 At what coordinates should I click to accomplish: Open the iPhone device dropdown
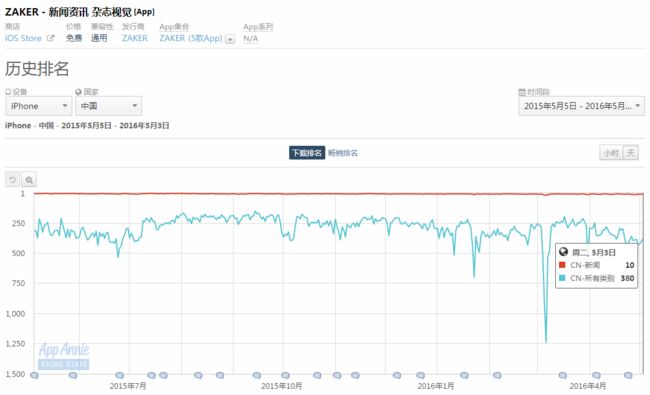pyautogui.click(x=39, y=106)
